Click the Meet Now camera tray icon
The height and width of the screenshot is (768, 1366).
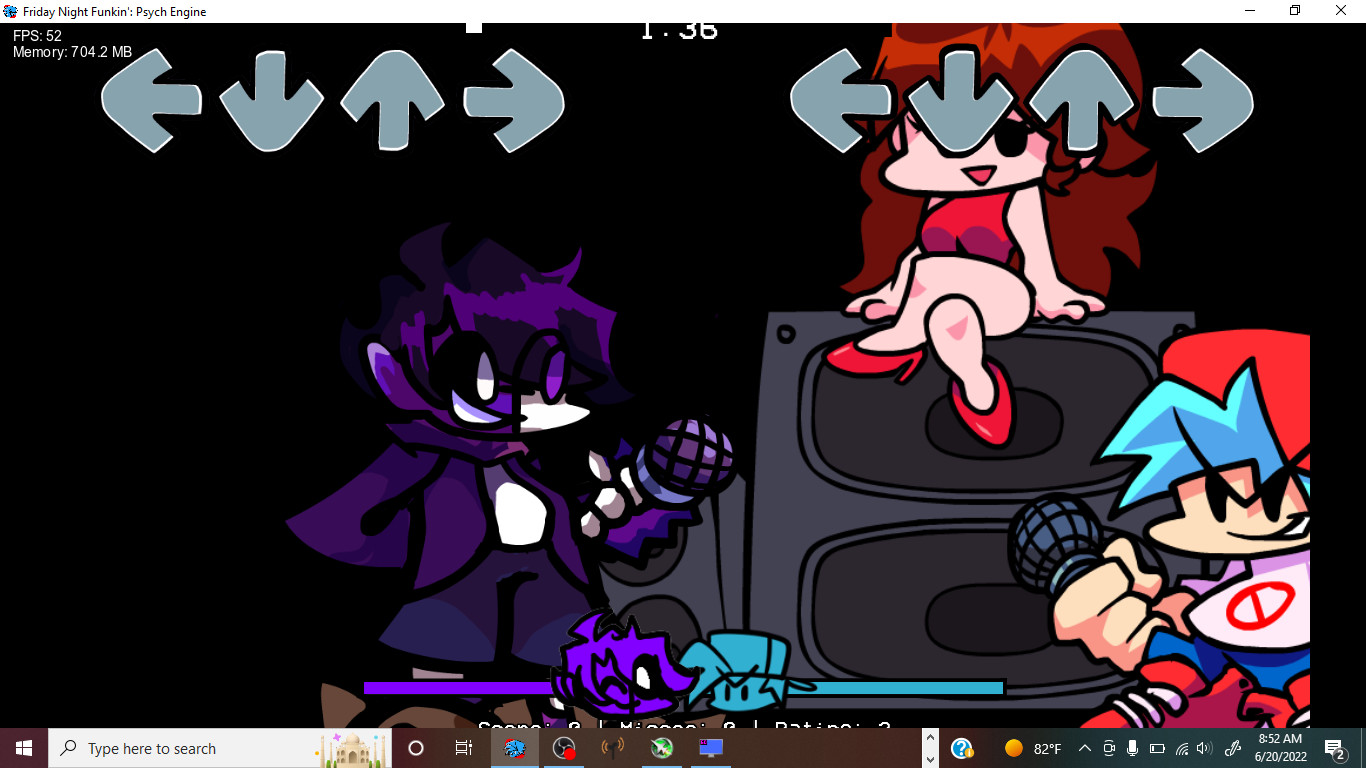[x=1109, y=748]
